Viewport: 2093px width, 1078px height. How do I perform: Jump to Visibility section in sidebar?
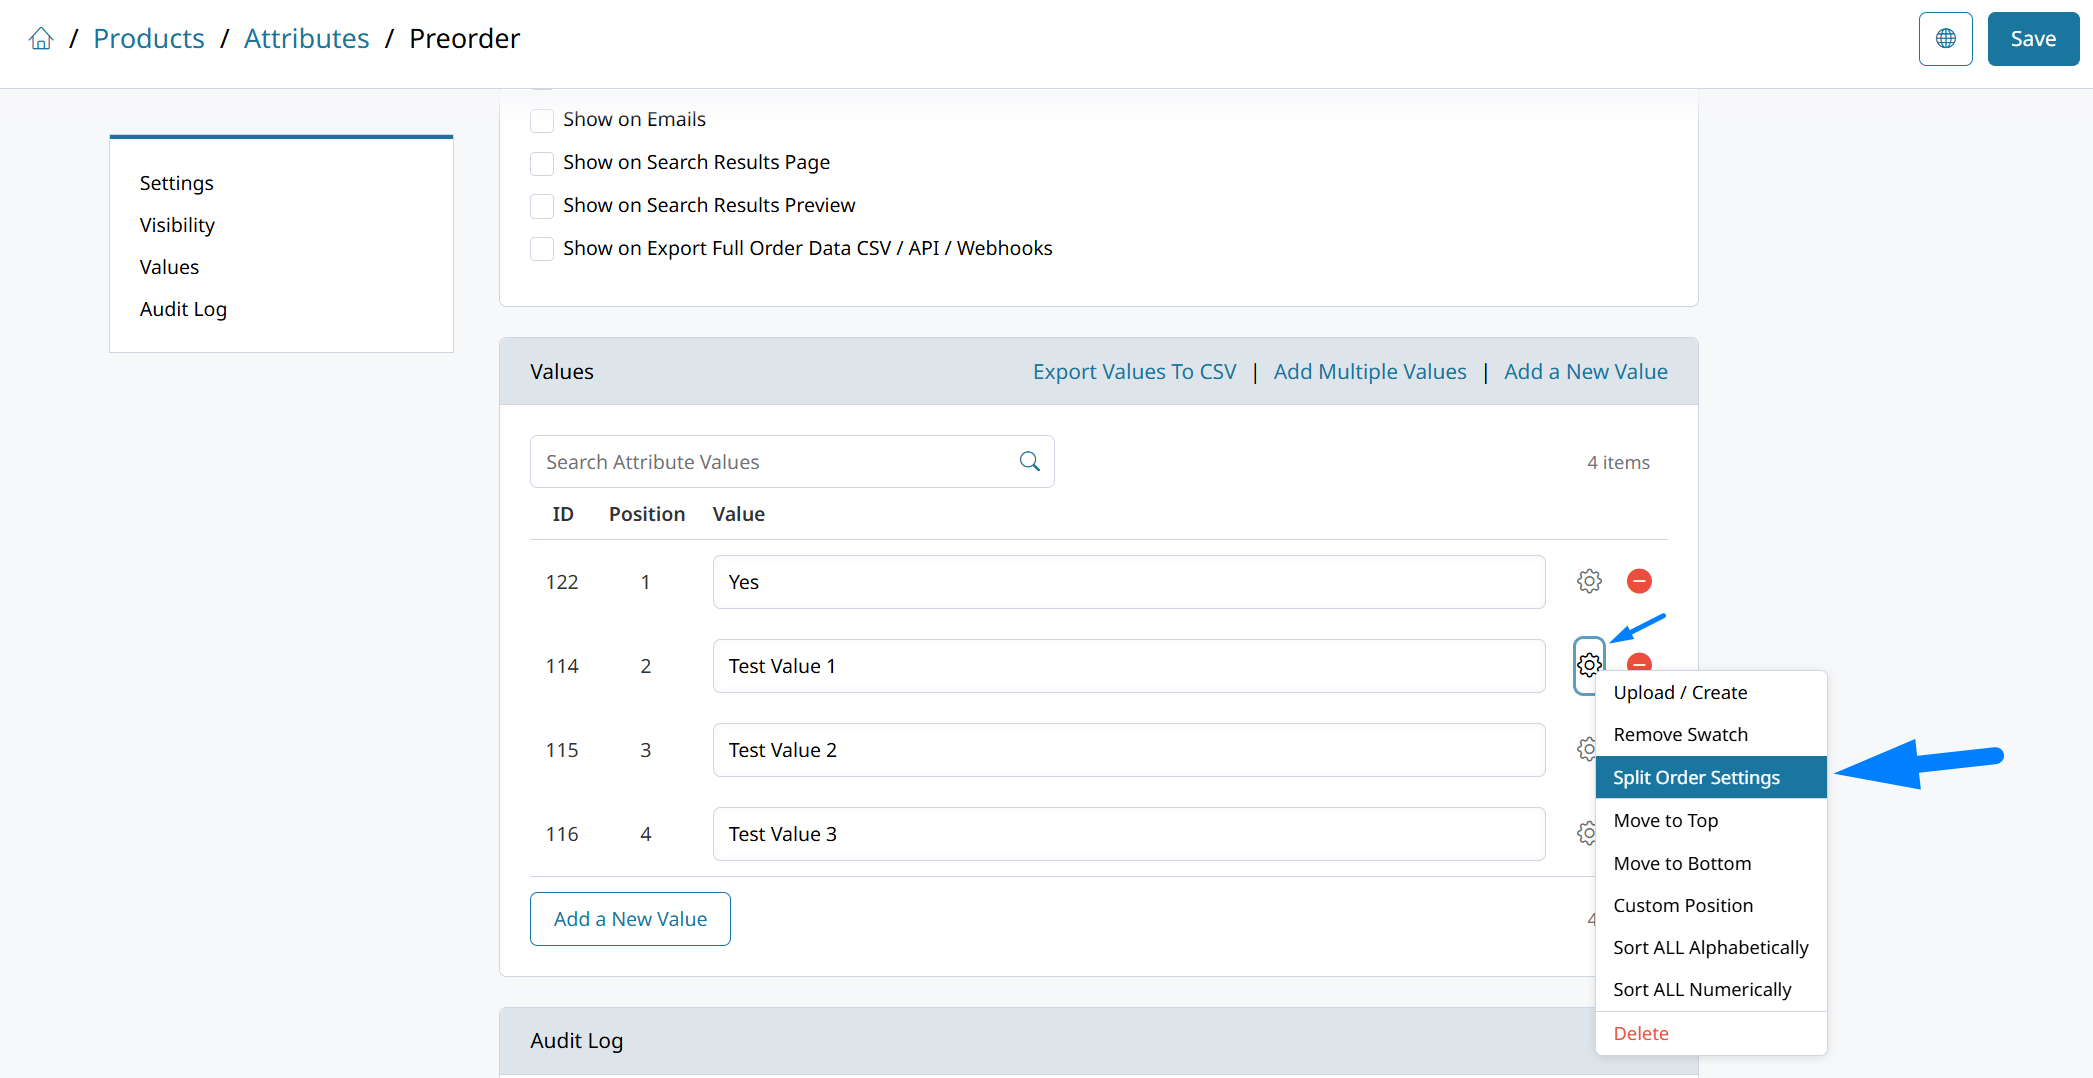click(x=177, y=225)
